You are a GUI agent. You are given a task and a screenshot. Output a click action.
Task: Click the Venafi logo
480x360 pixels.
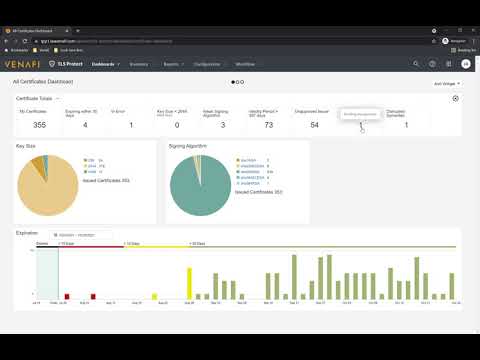22,64
